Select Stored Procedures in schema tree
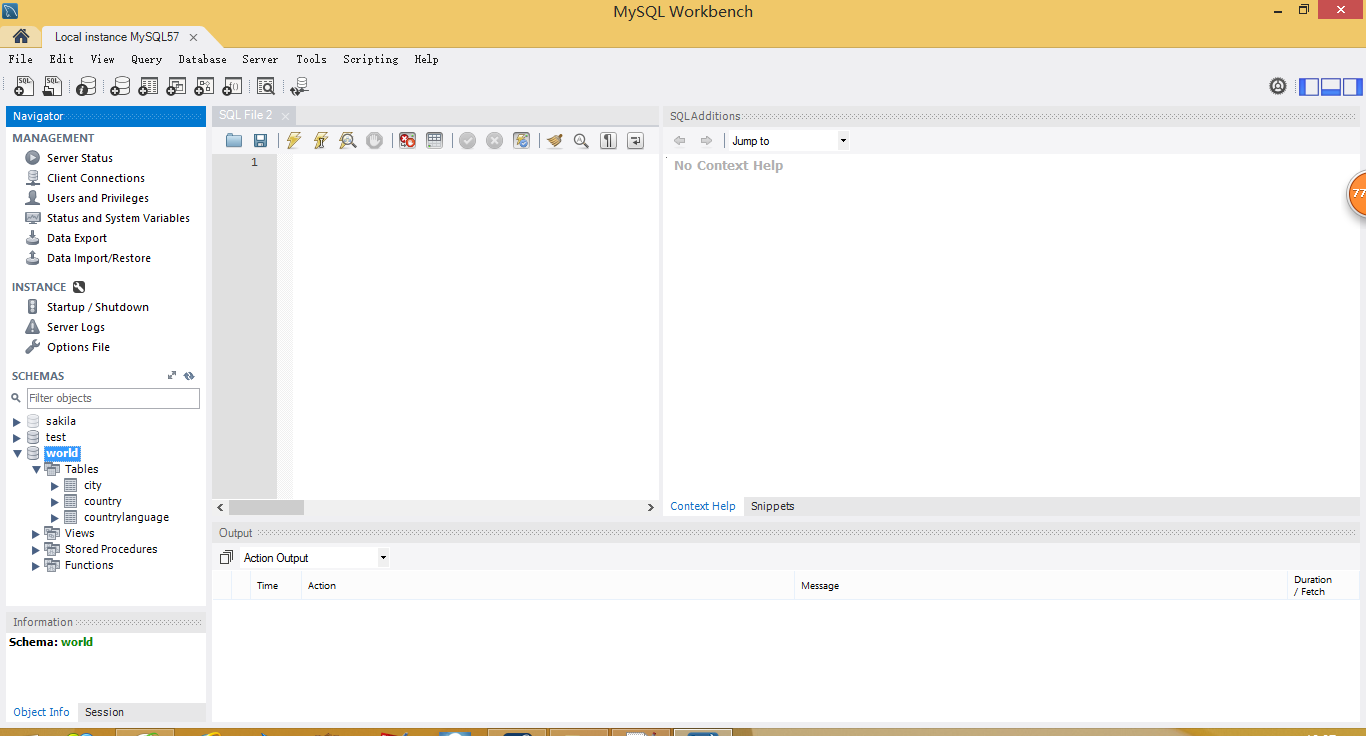Screen dimensions: 1366x736 pyautogui.click(x=111, y=549)
